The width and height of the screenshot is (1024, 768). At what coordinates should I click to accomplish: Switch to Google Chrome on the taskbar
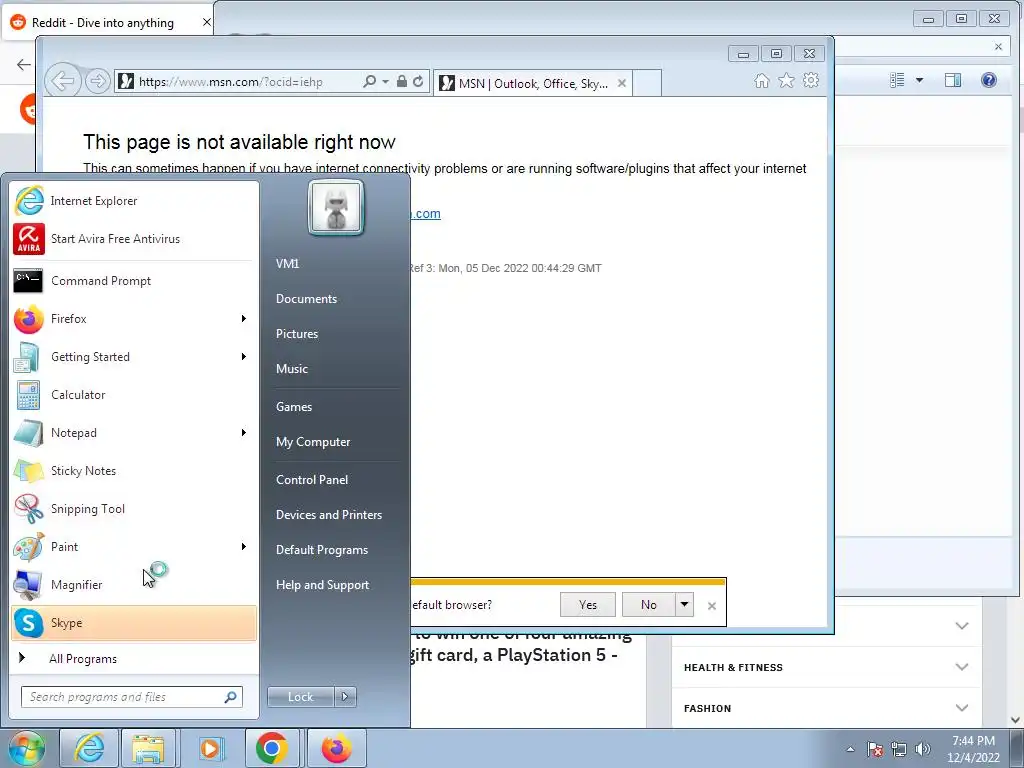point(272,748)
